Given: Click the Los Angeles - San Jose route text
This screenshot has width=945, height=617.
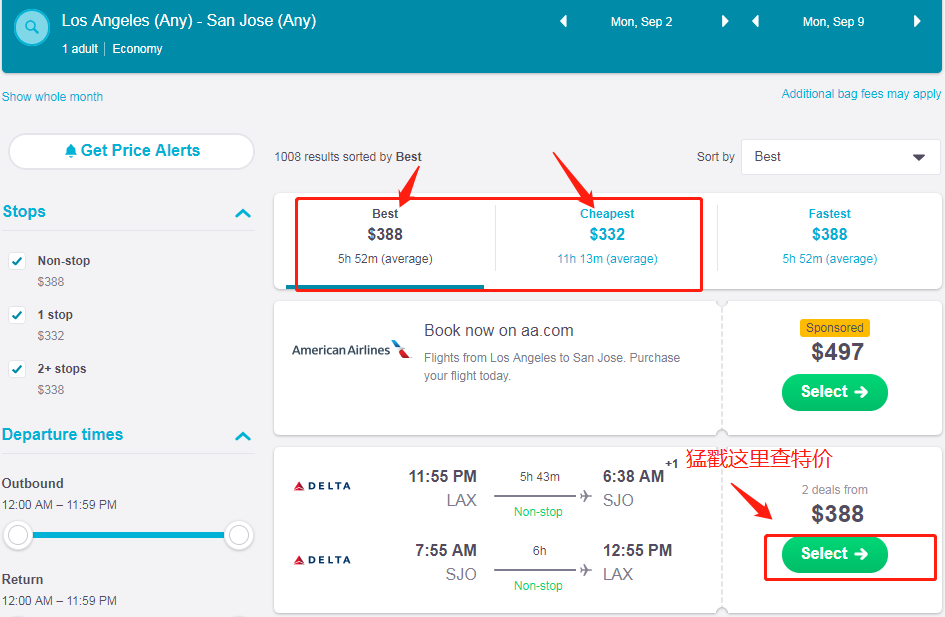Looking at the screenshot, I should pos(189,20).
